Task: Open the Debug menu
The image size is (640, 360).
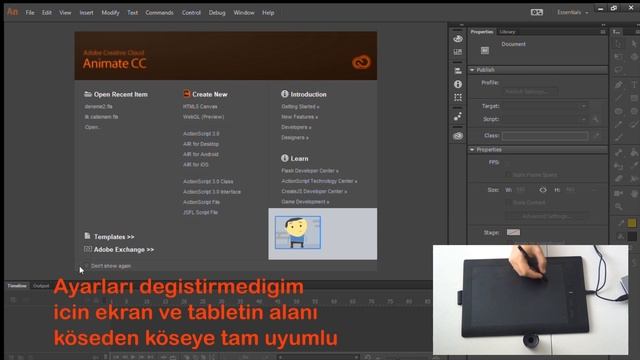Action: click(217, 13)
